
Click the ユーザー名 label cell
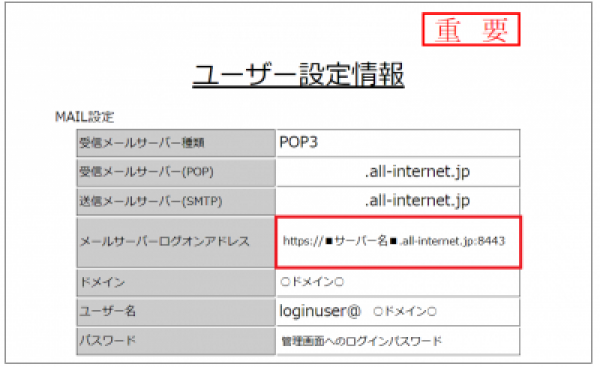click(x=176, y=312)
